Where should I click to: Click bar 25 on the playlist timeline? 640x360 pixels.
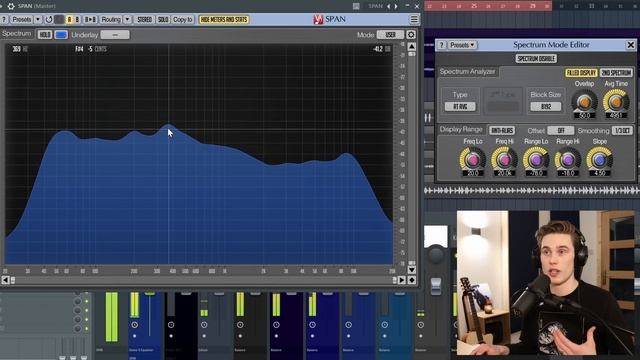tap(474, 6)
